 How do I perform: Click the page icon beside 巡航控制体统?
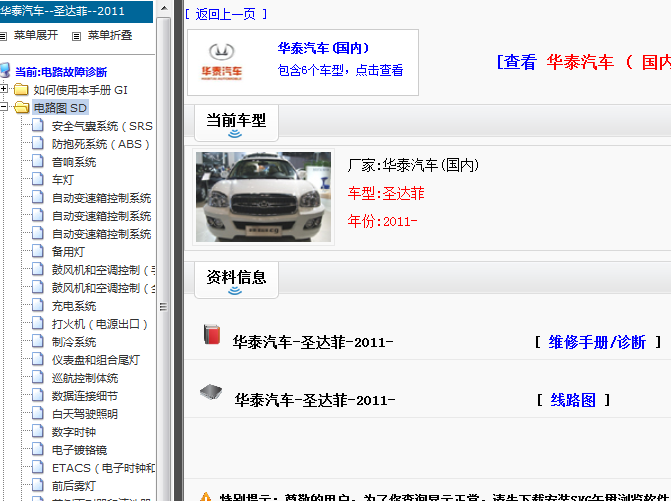point(38,377)
